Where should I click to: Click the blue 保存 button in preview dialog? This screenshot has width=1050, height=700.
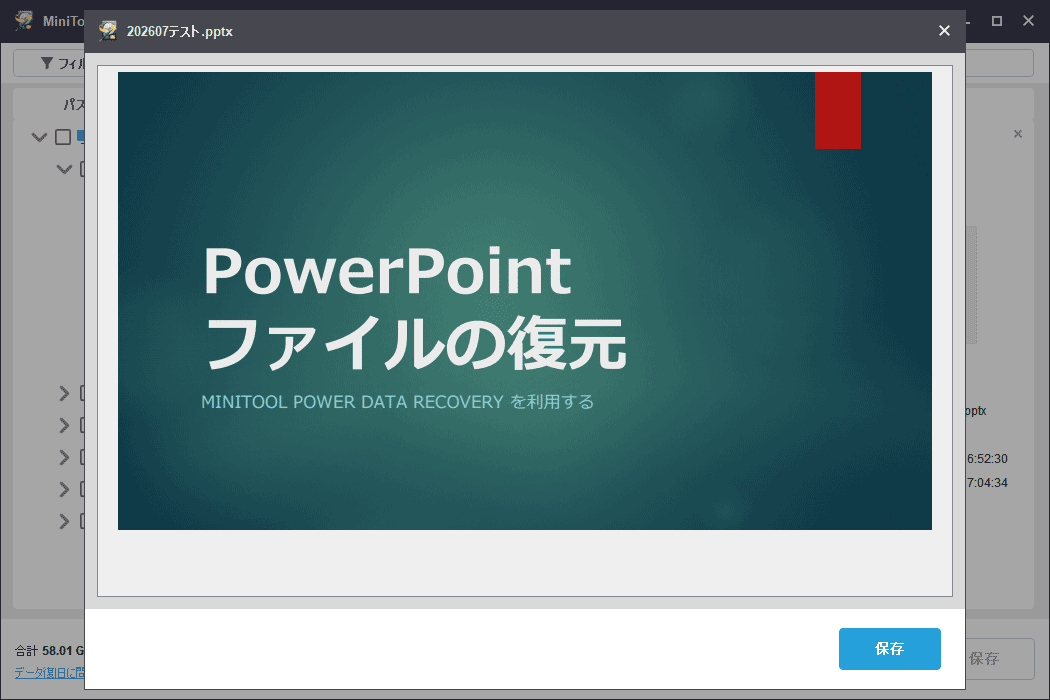pos(889,648)
